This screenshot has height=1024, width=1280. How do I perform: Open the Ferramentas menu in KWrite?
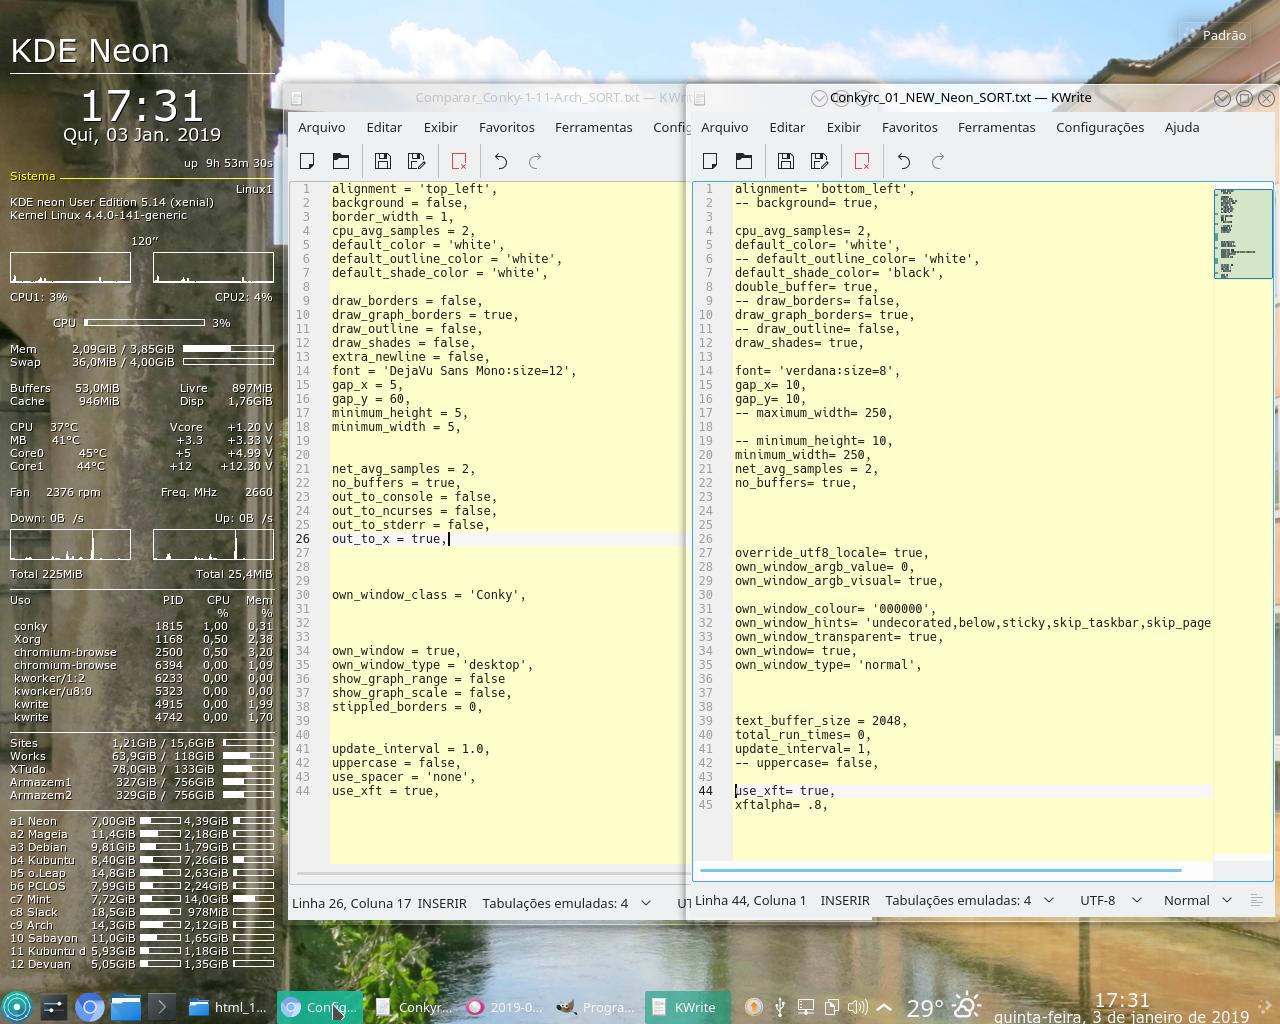(x=997, y=127)
